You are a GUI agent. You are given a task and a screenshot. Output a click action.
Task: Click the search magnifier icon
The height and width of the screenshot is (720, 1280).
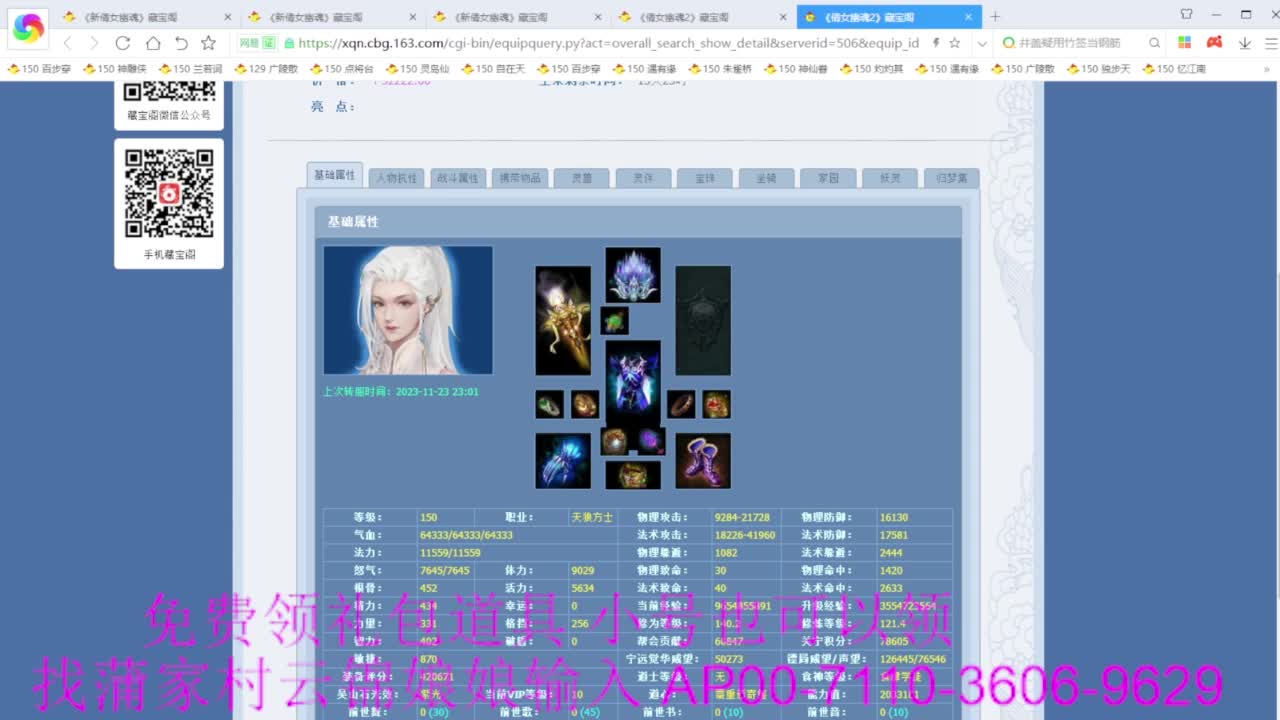click(x=1154, y=43)
